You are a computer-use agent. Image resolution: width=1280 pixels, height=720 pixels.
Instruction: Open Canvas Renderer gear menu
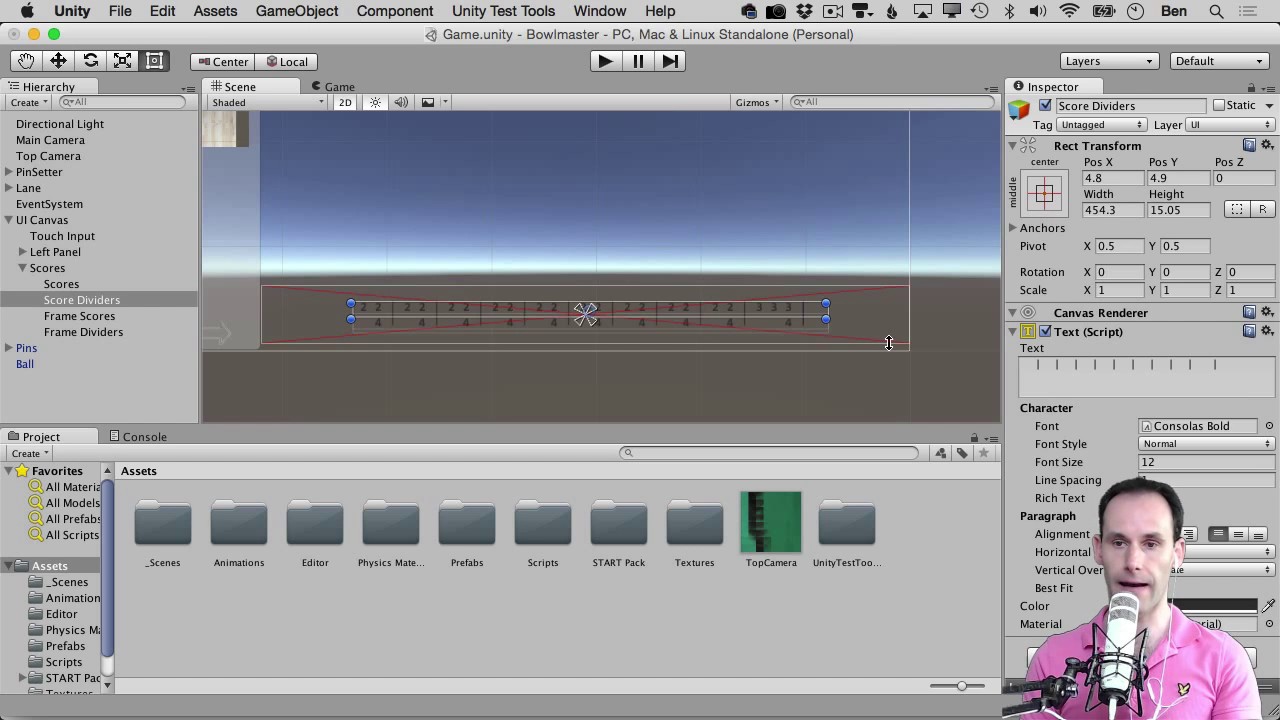(x=1267, y=312)
